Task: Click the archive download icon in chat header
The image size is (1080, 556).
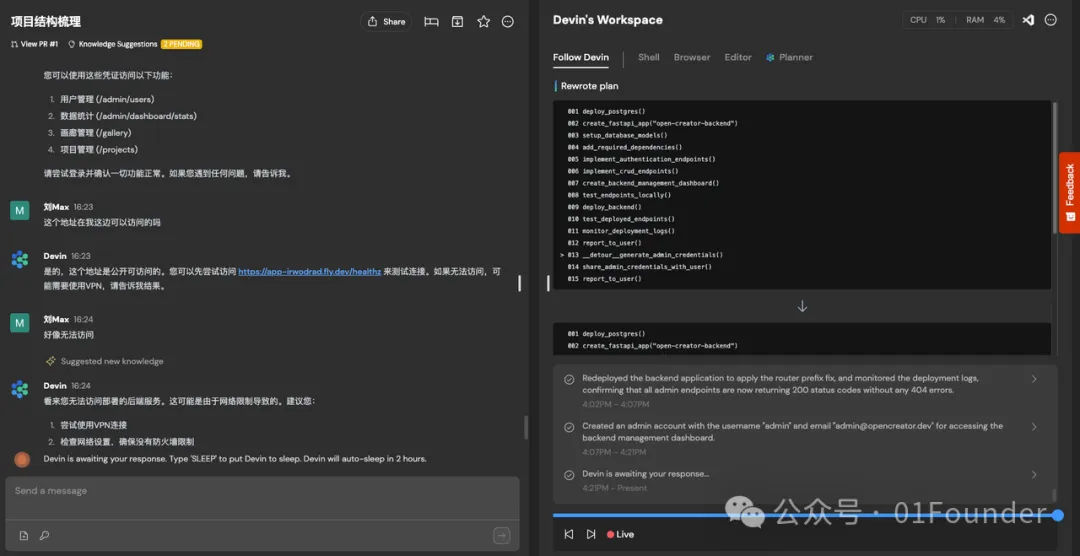Action: (x=457, y=21)
